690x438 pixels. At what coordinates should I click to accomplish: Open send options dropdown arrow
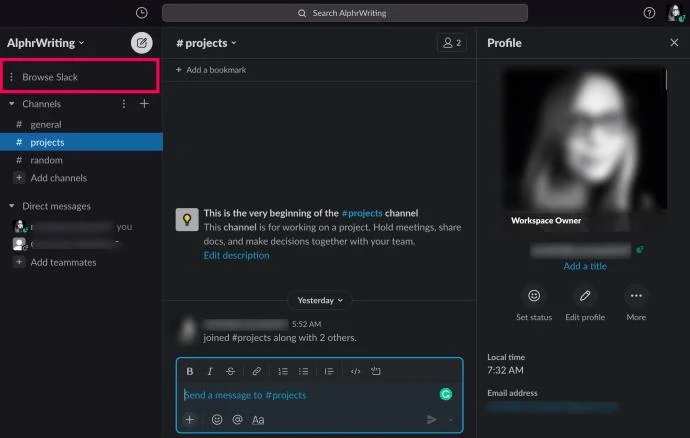(451, 420)
